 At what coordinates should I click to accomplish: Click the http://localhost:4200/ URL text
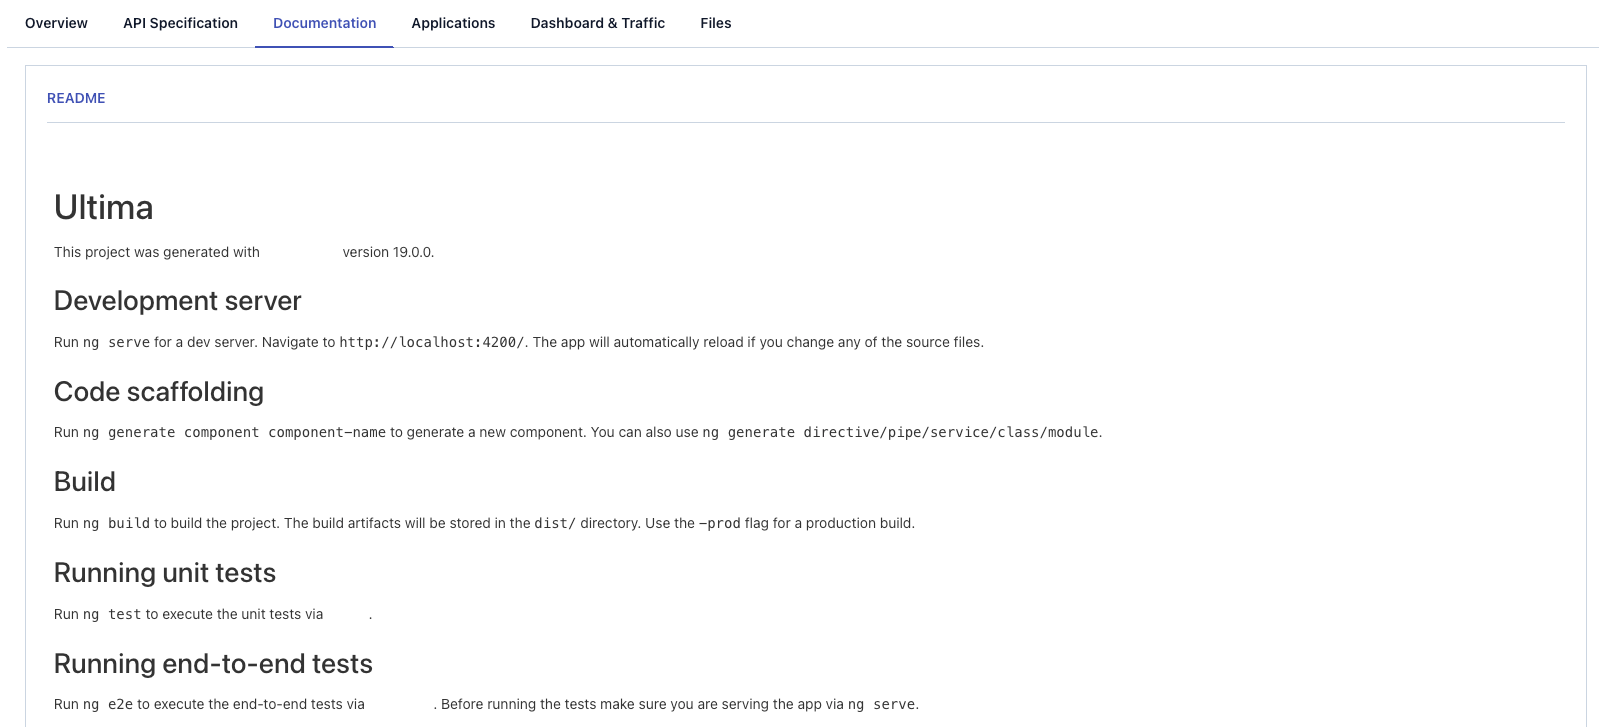431,342
